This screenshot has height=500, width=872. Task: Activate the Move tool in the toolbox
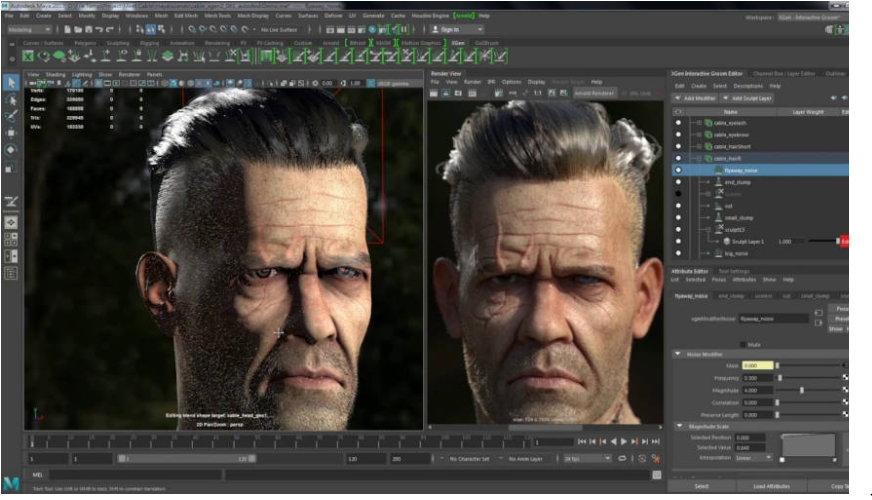(11, 133)
